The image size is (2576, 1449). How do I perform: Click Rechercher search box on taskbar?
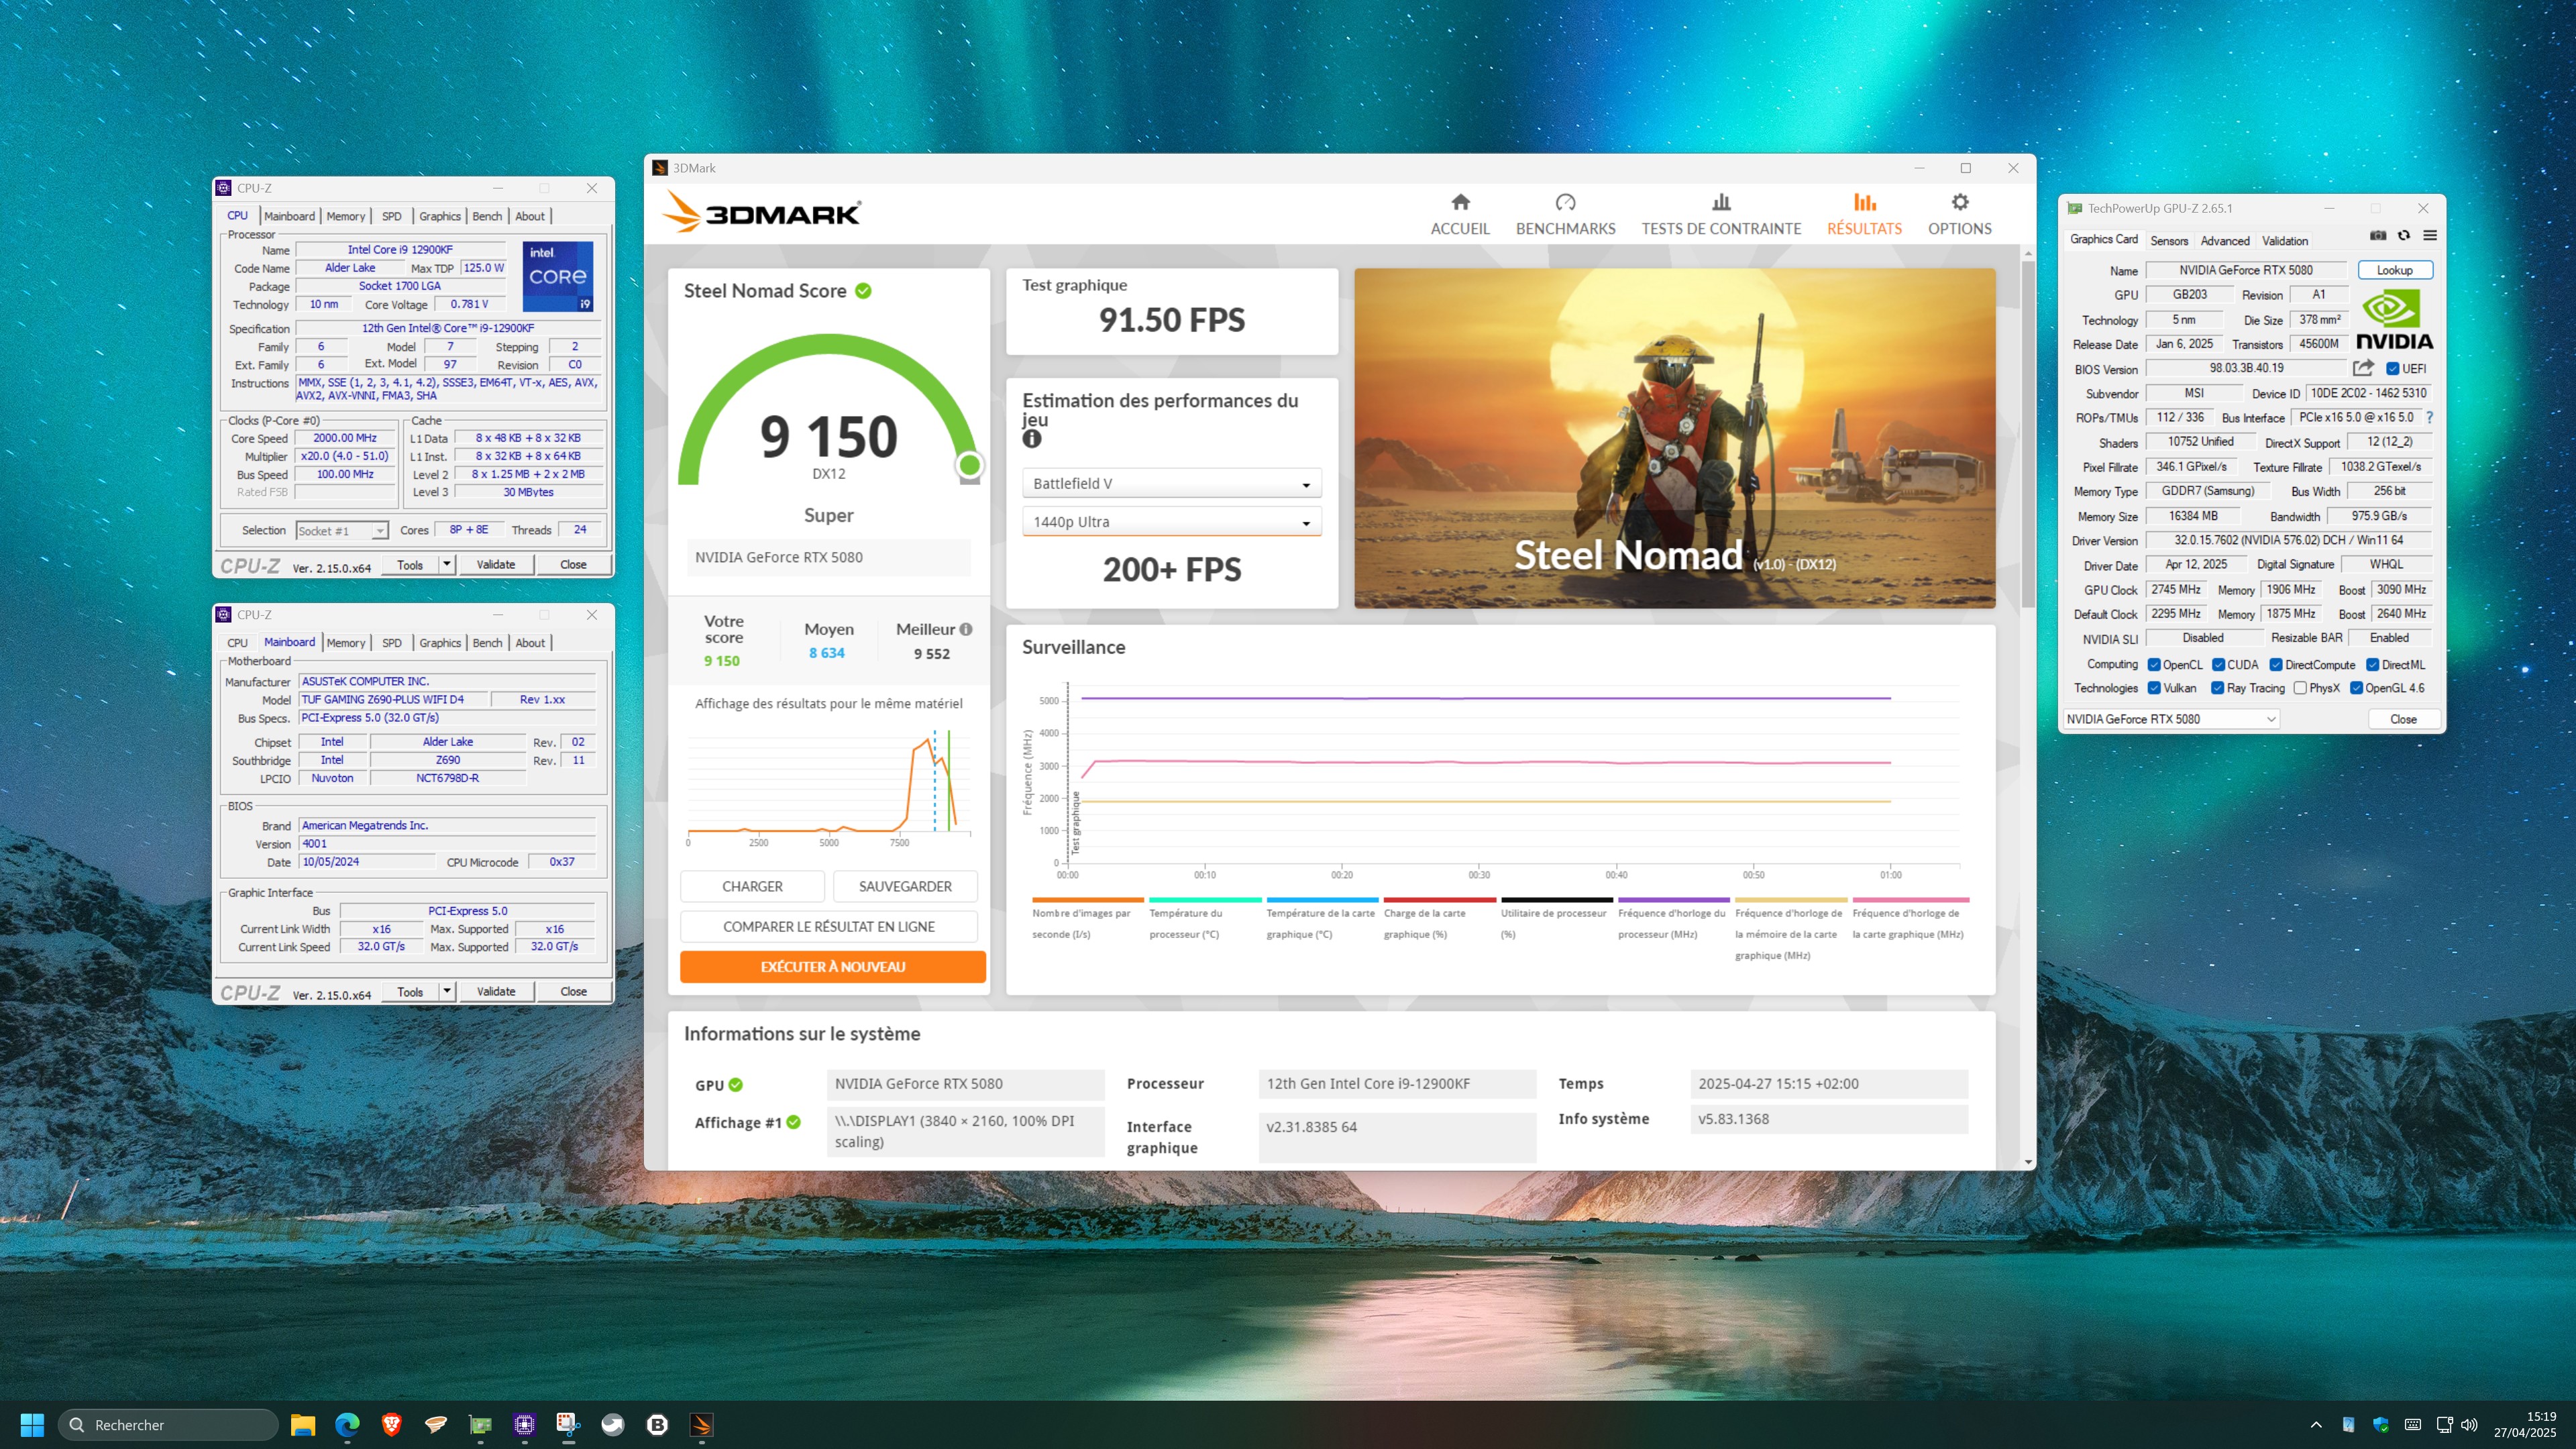point(168,1424)
